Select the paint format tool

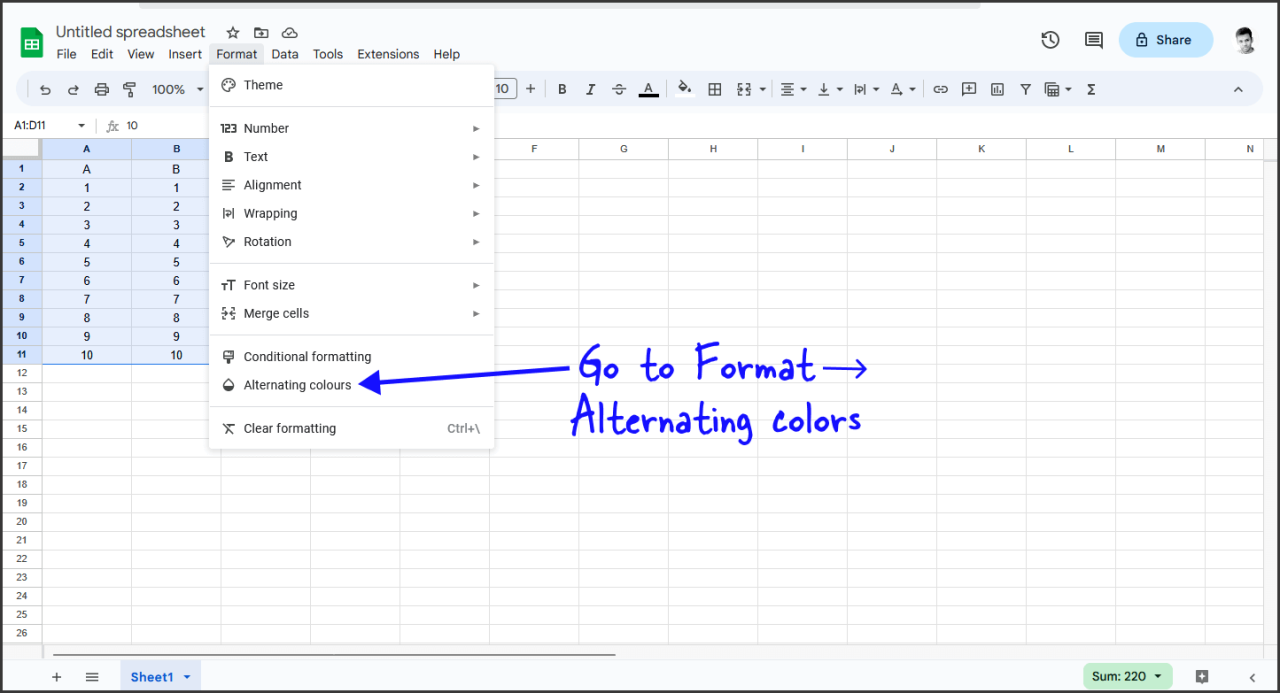129,90
